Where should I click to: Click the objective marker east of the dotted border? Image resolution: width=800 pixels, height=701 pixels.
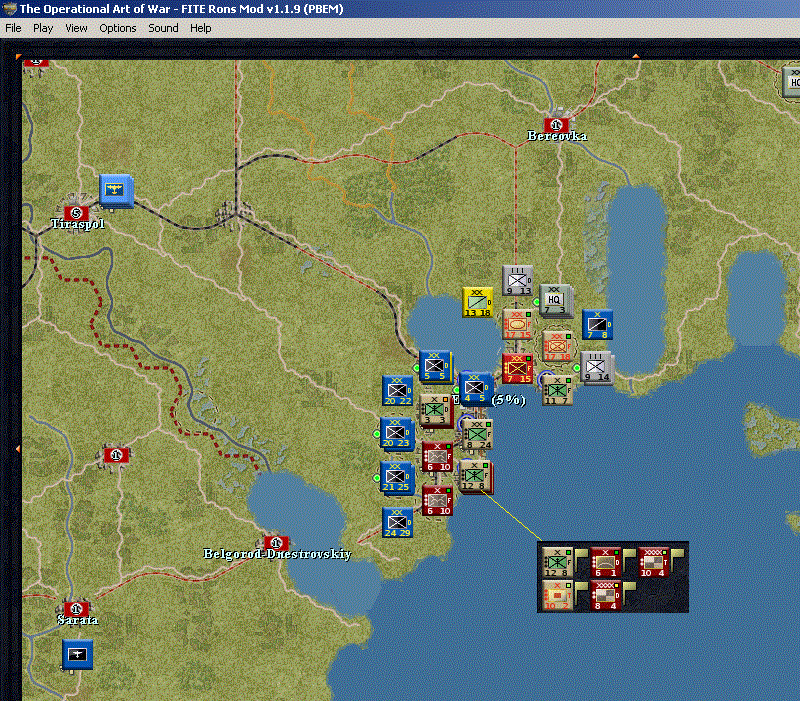[116, 455]
